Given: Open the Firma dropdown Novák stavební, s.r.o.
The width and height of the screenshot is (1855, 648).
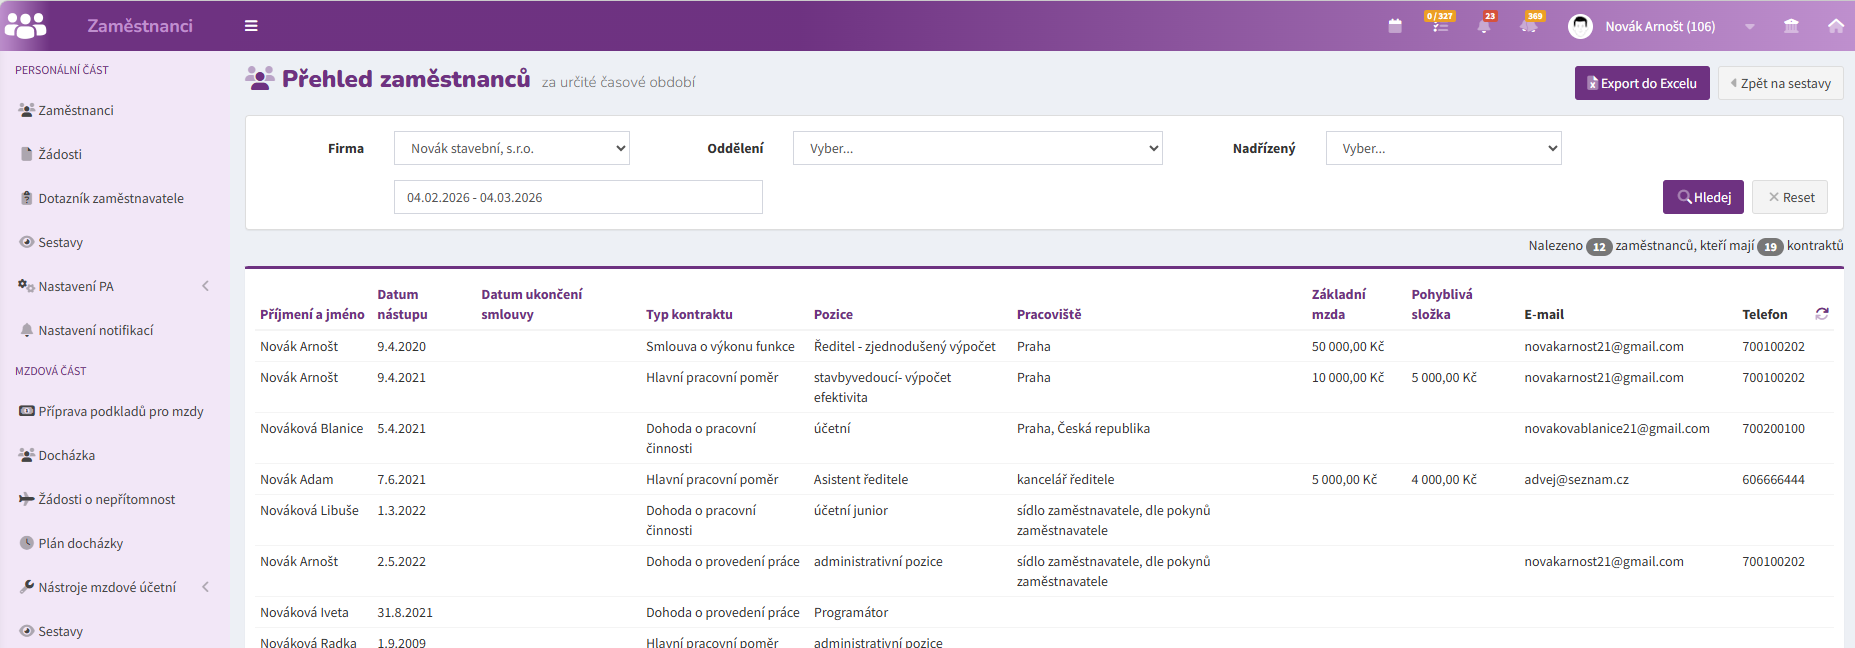Looking at the screenshot, I should click(512, 148).
